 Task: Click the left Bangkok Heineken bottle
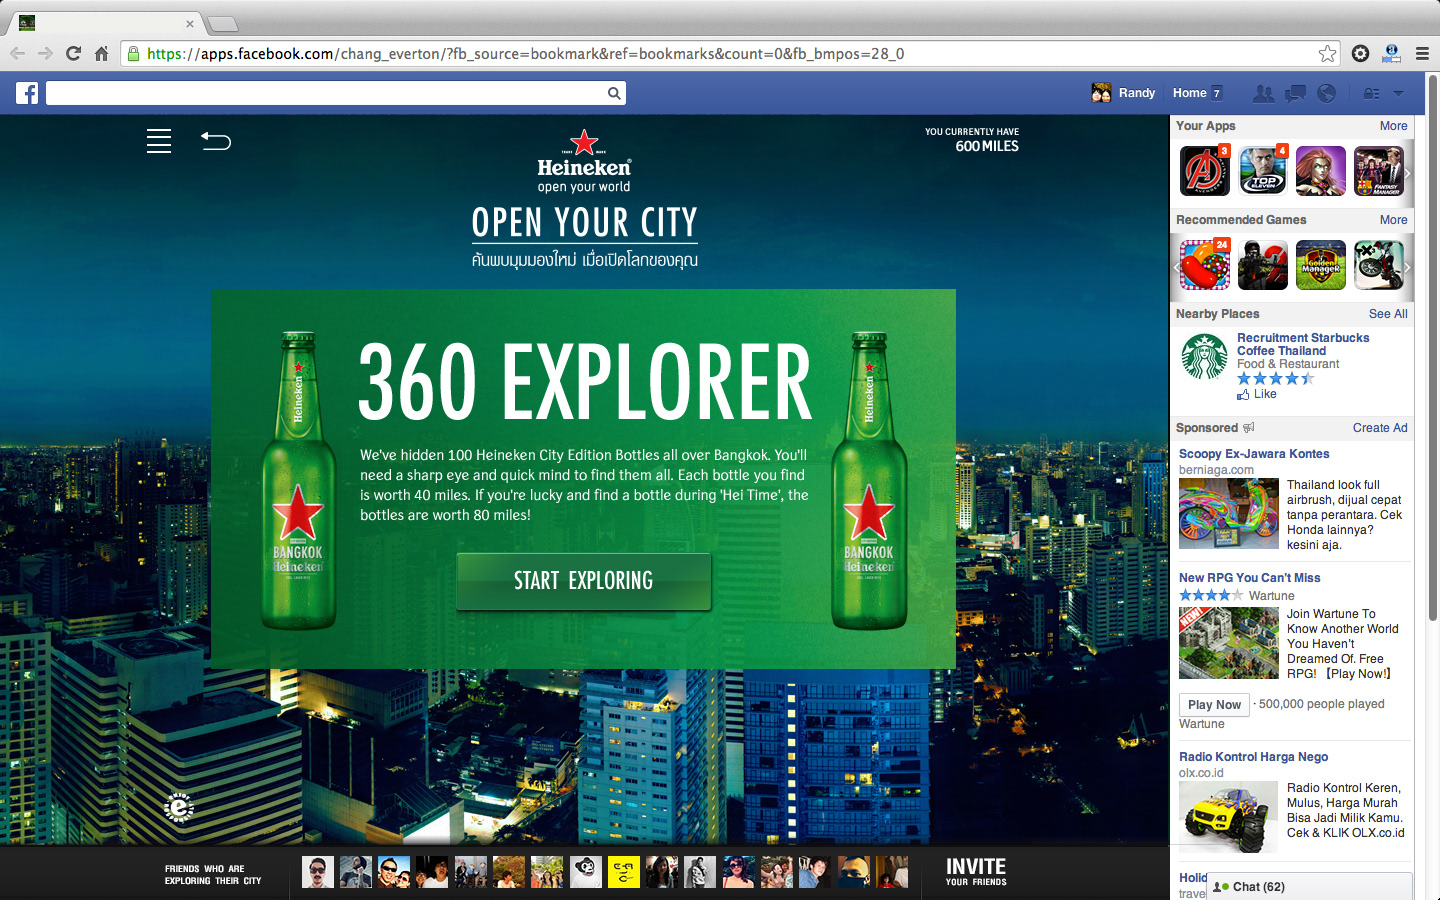click(298, 481)
